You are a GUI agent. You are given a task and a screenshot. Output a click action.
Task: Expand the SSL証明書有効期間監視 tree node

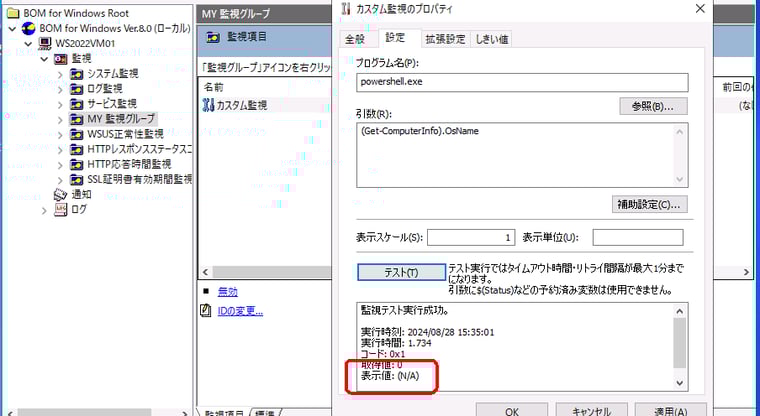coord(60,180)
